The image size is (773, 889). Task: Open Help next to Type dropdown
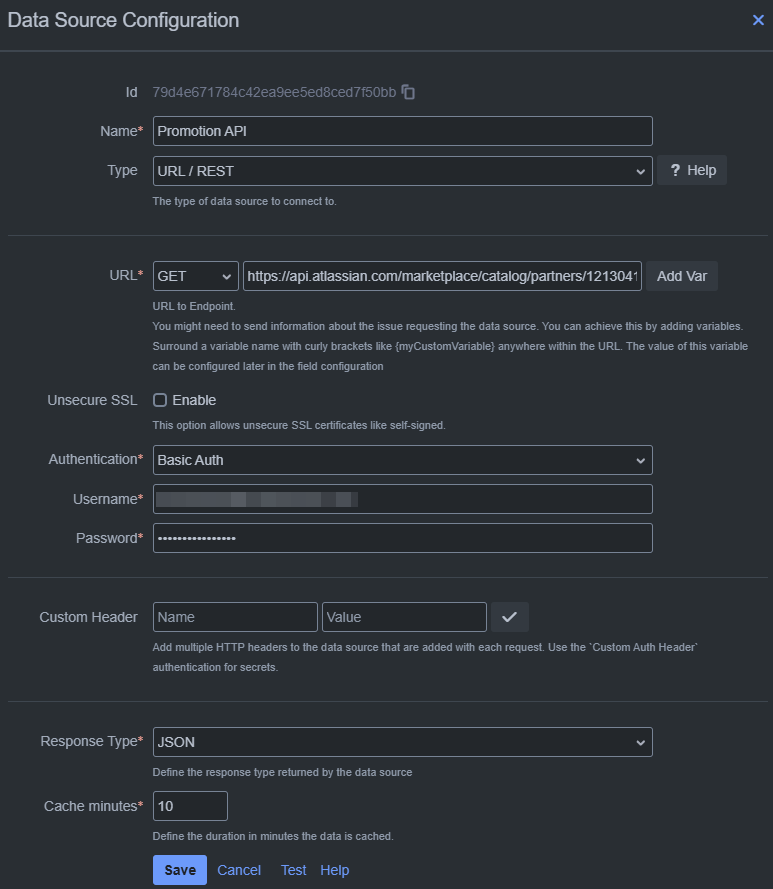tap(692, 171)
